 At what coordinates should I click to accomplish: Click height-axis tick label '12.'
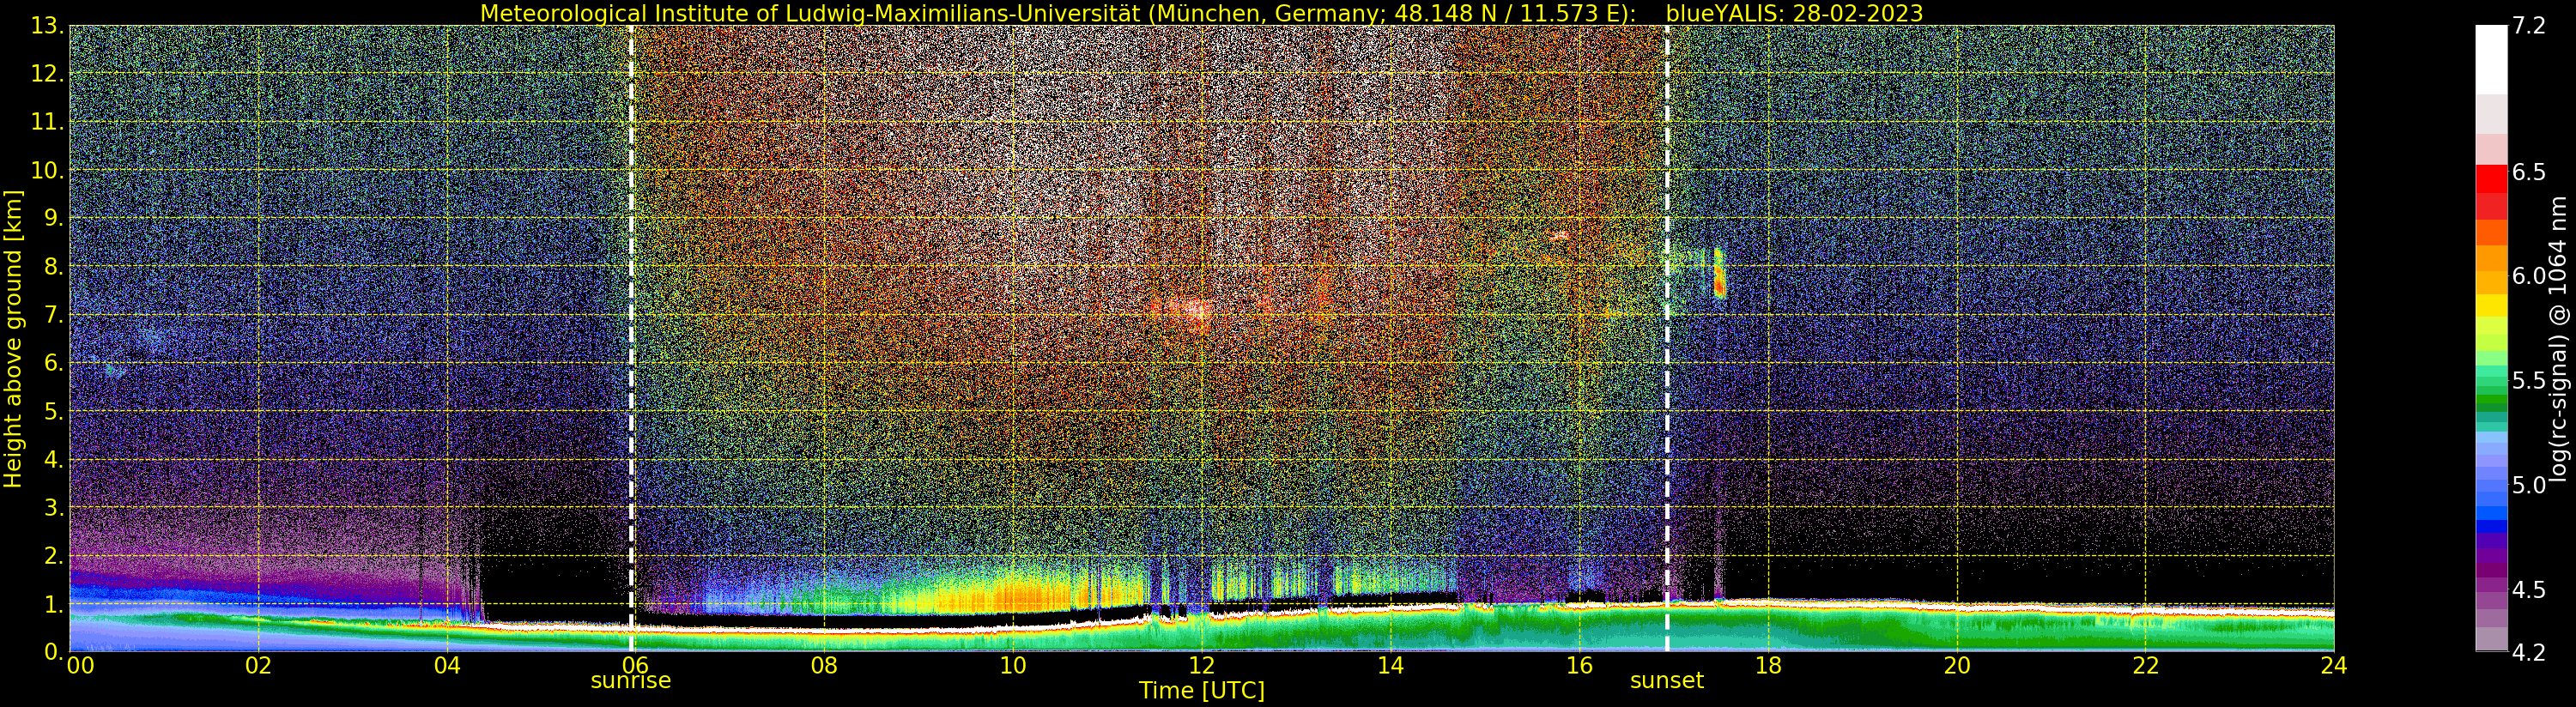click(48, 74)
